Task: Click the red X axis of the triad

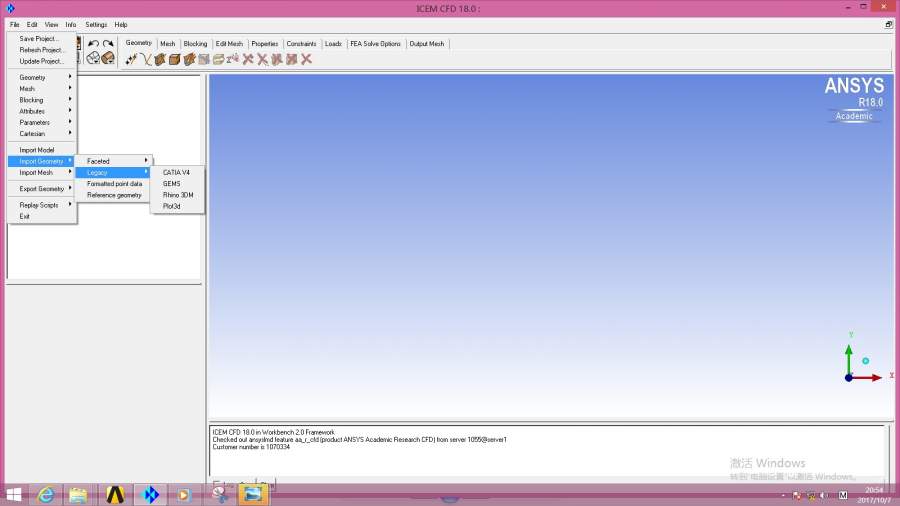Action: pos(868,377)
